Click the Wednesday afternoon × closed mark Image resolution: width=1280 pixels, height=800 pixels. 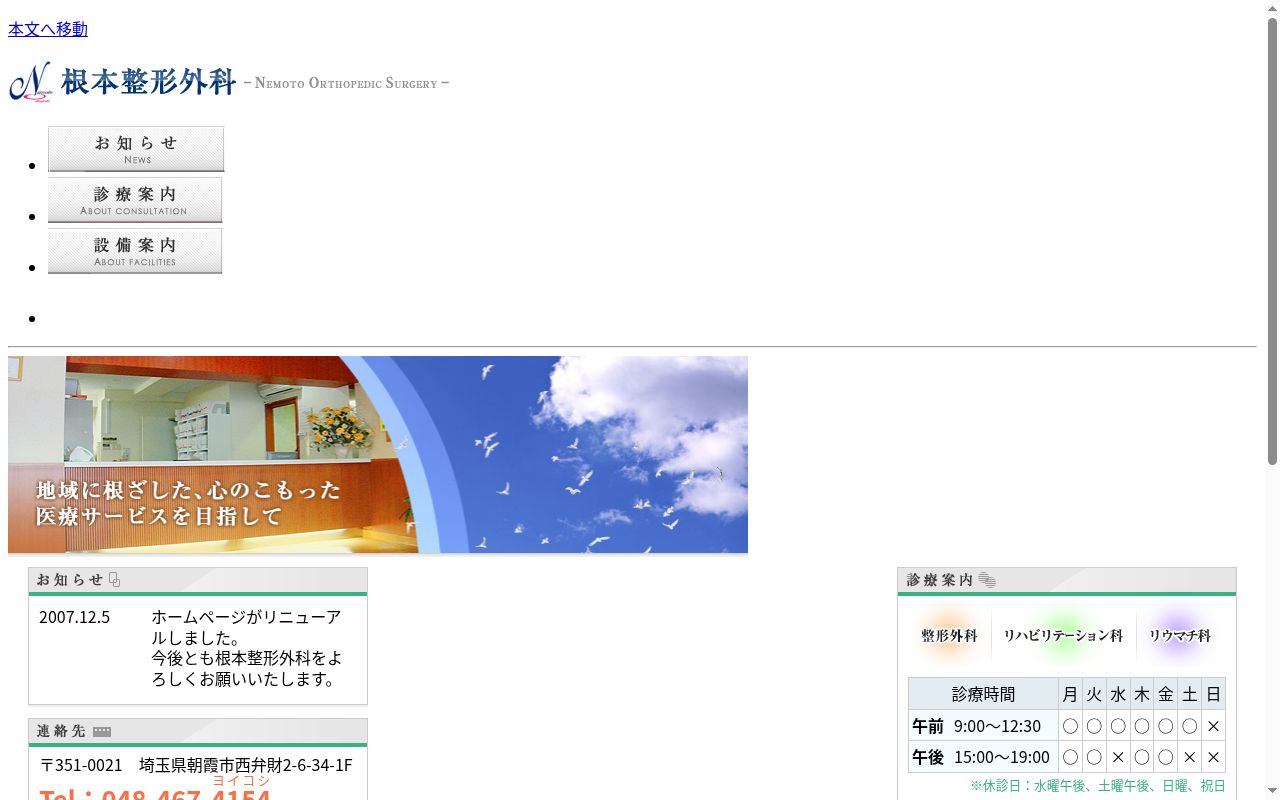point(1118,757)
